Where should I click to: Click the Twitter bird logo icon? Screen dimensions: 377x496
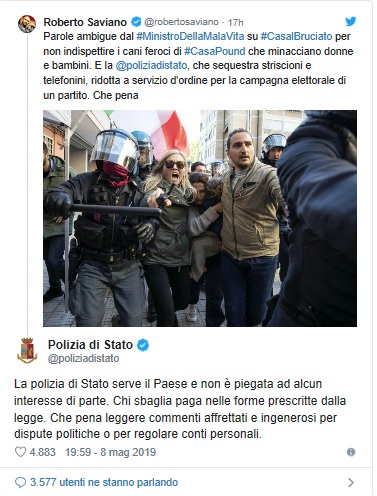(351, 21)
